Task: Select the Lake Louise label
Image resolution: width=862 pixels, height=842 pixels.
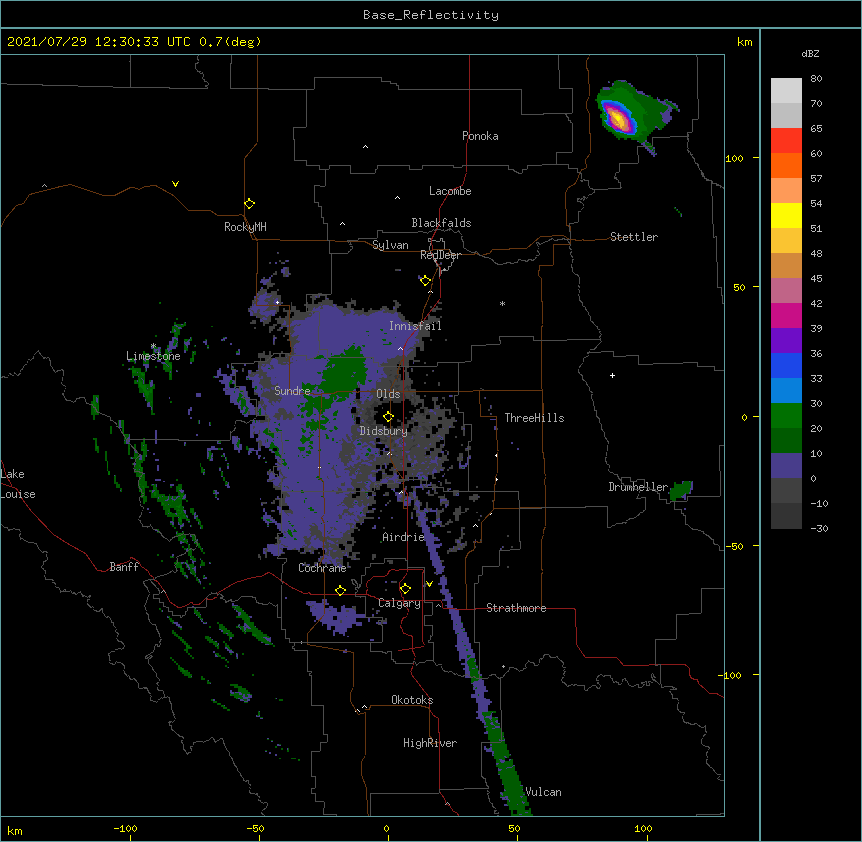Action: coord(18,484)
